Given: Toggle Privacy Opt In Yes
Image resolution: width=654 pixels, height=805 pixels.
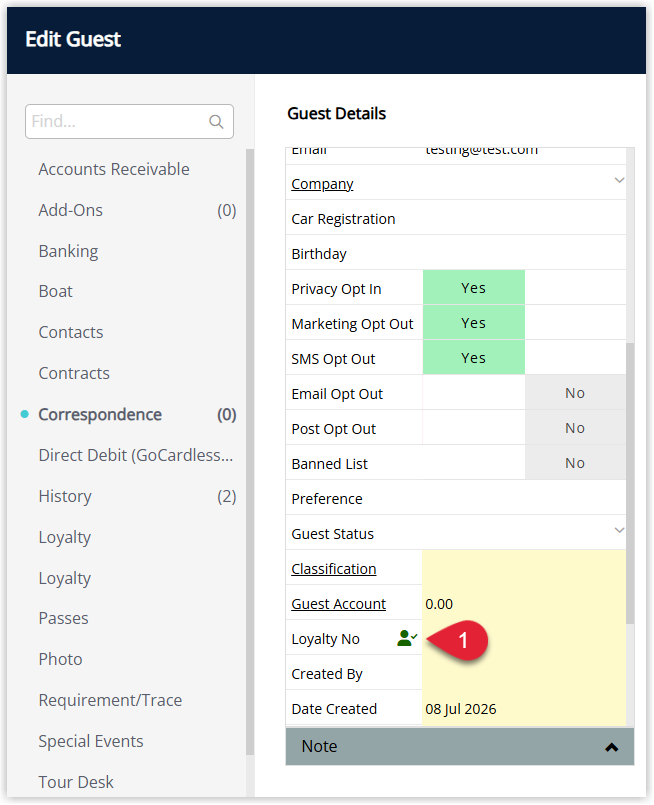Looking at the screenshot, I should coord(473,288).
